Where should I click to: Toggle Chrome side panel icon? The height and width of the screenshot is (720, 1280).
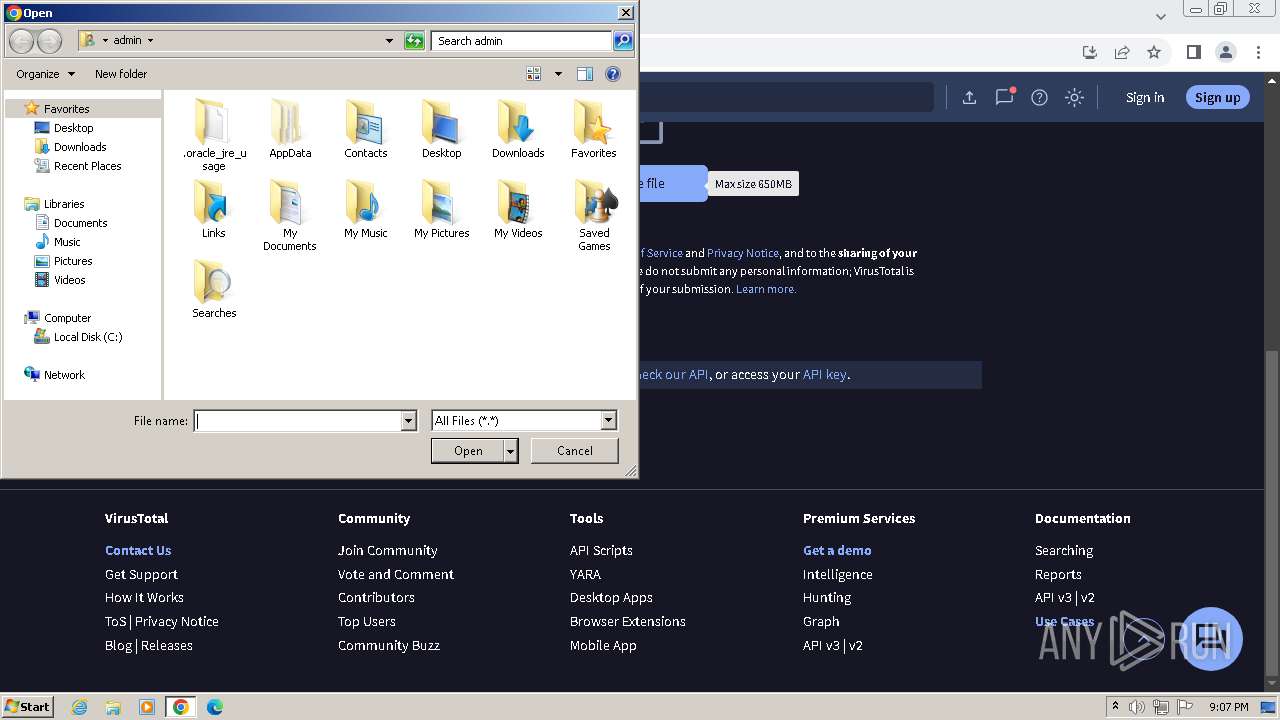pyautogui.click(x=1193, y=52)
